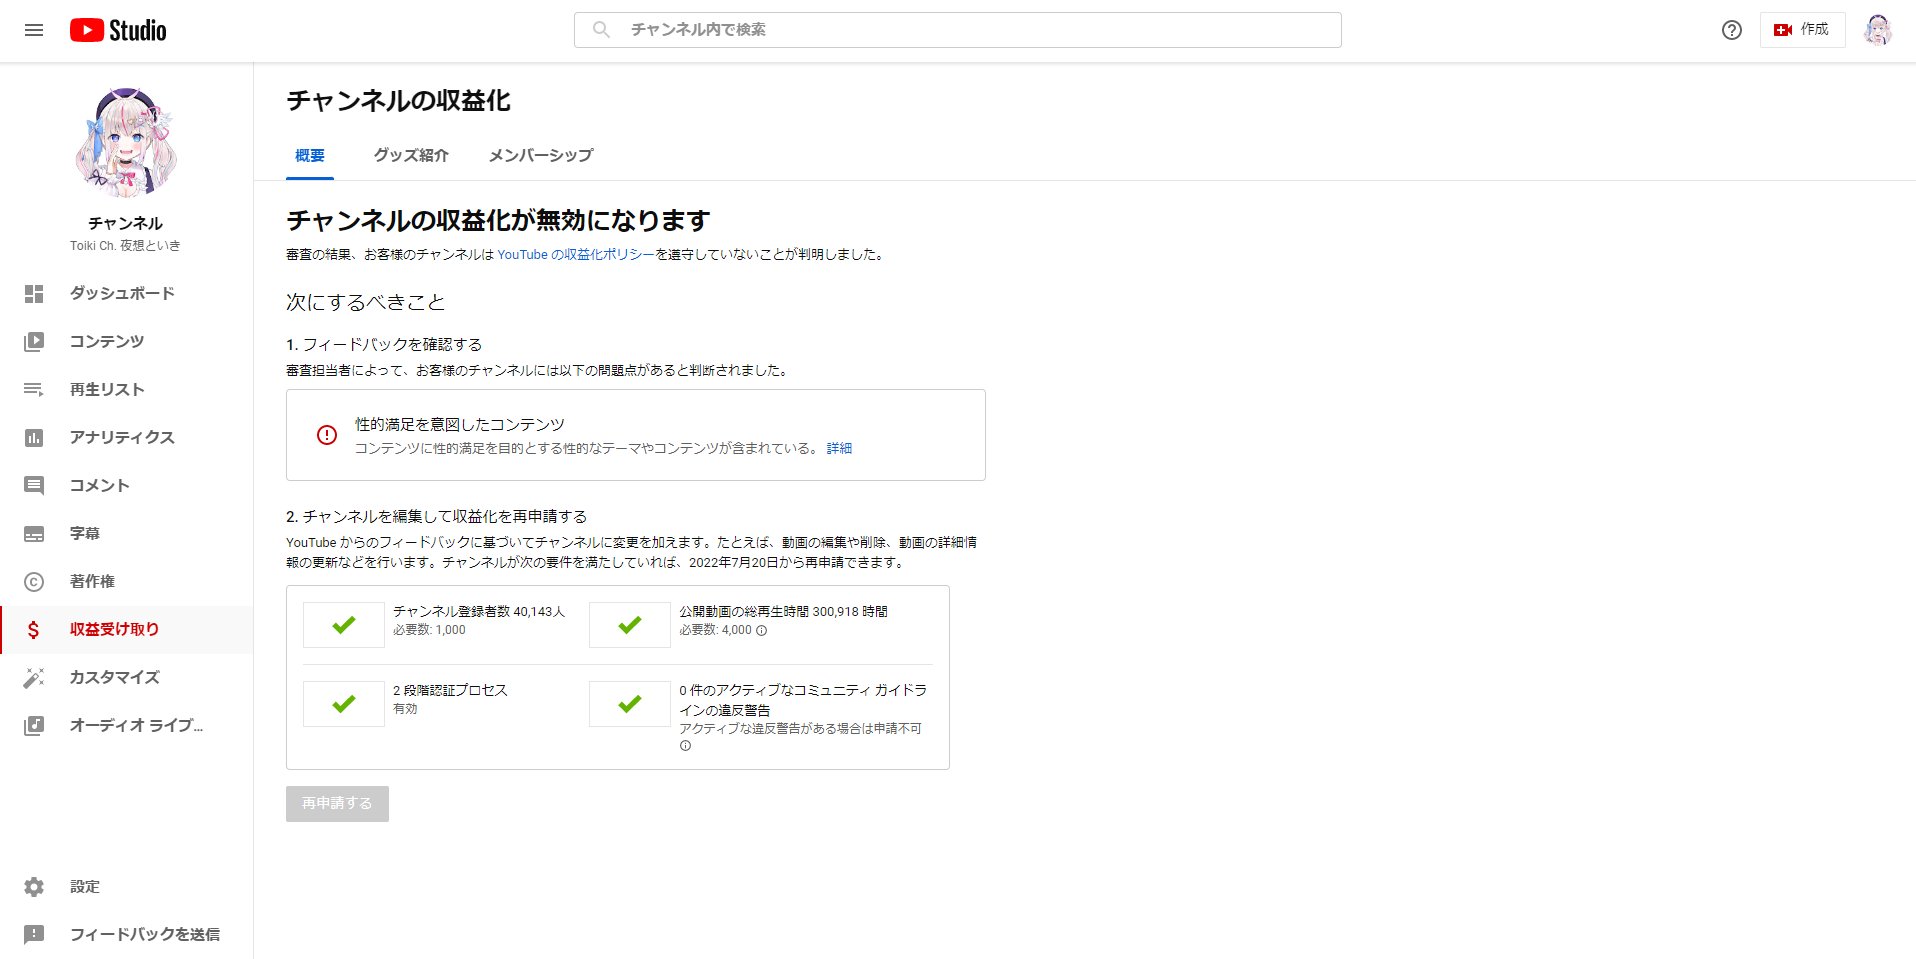
Task: Select the 概要 tab
Action: click(310, 156)
